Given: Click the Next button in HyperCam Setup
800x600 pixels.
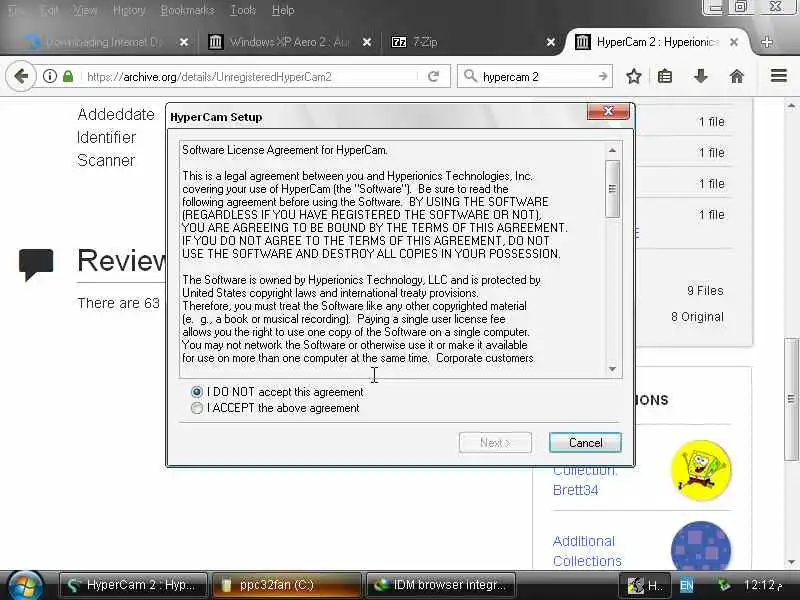Looking at the screenshot, I should (x=495, y=442).
